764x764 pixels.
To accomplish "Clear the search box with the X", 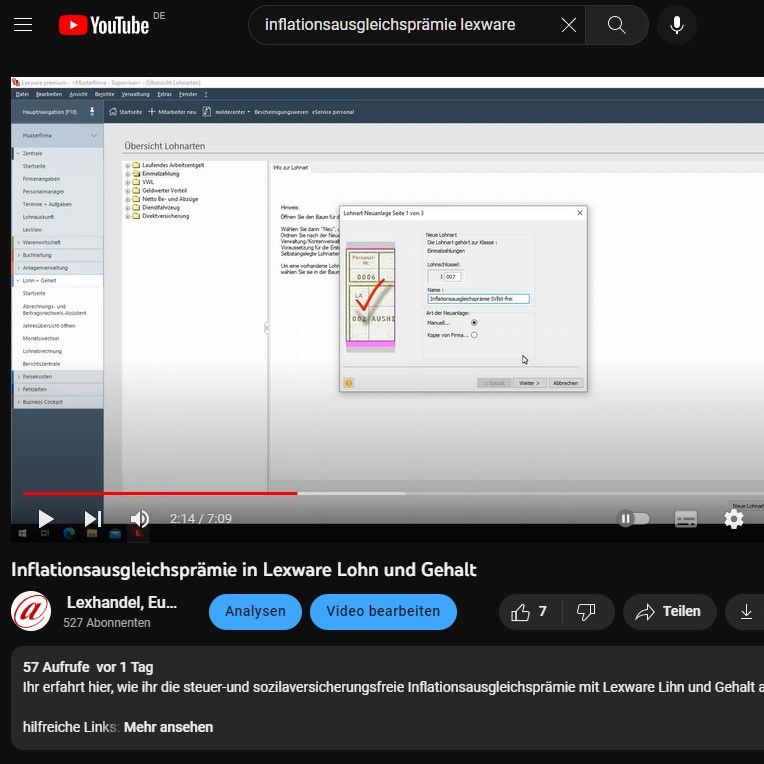I will (x=569, y=25).
